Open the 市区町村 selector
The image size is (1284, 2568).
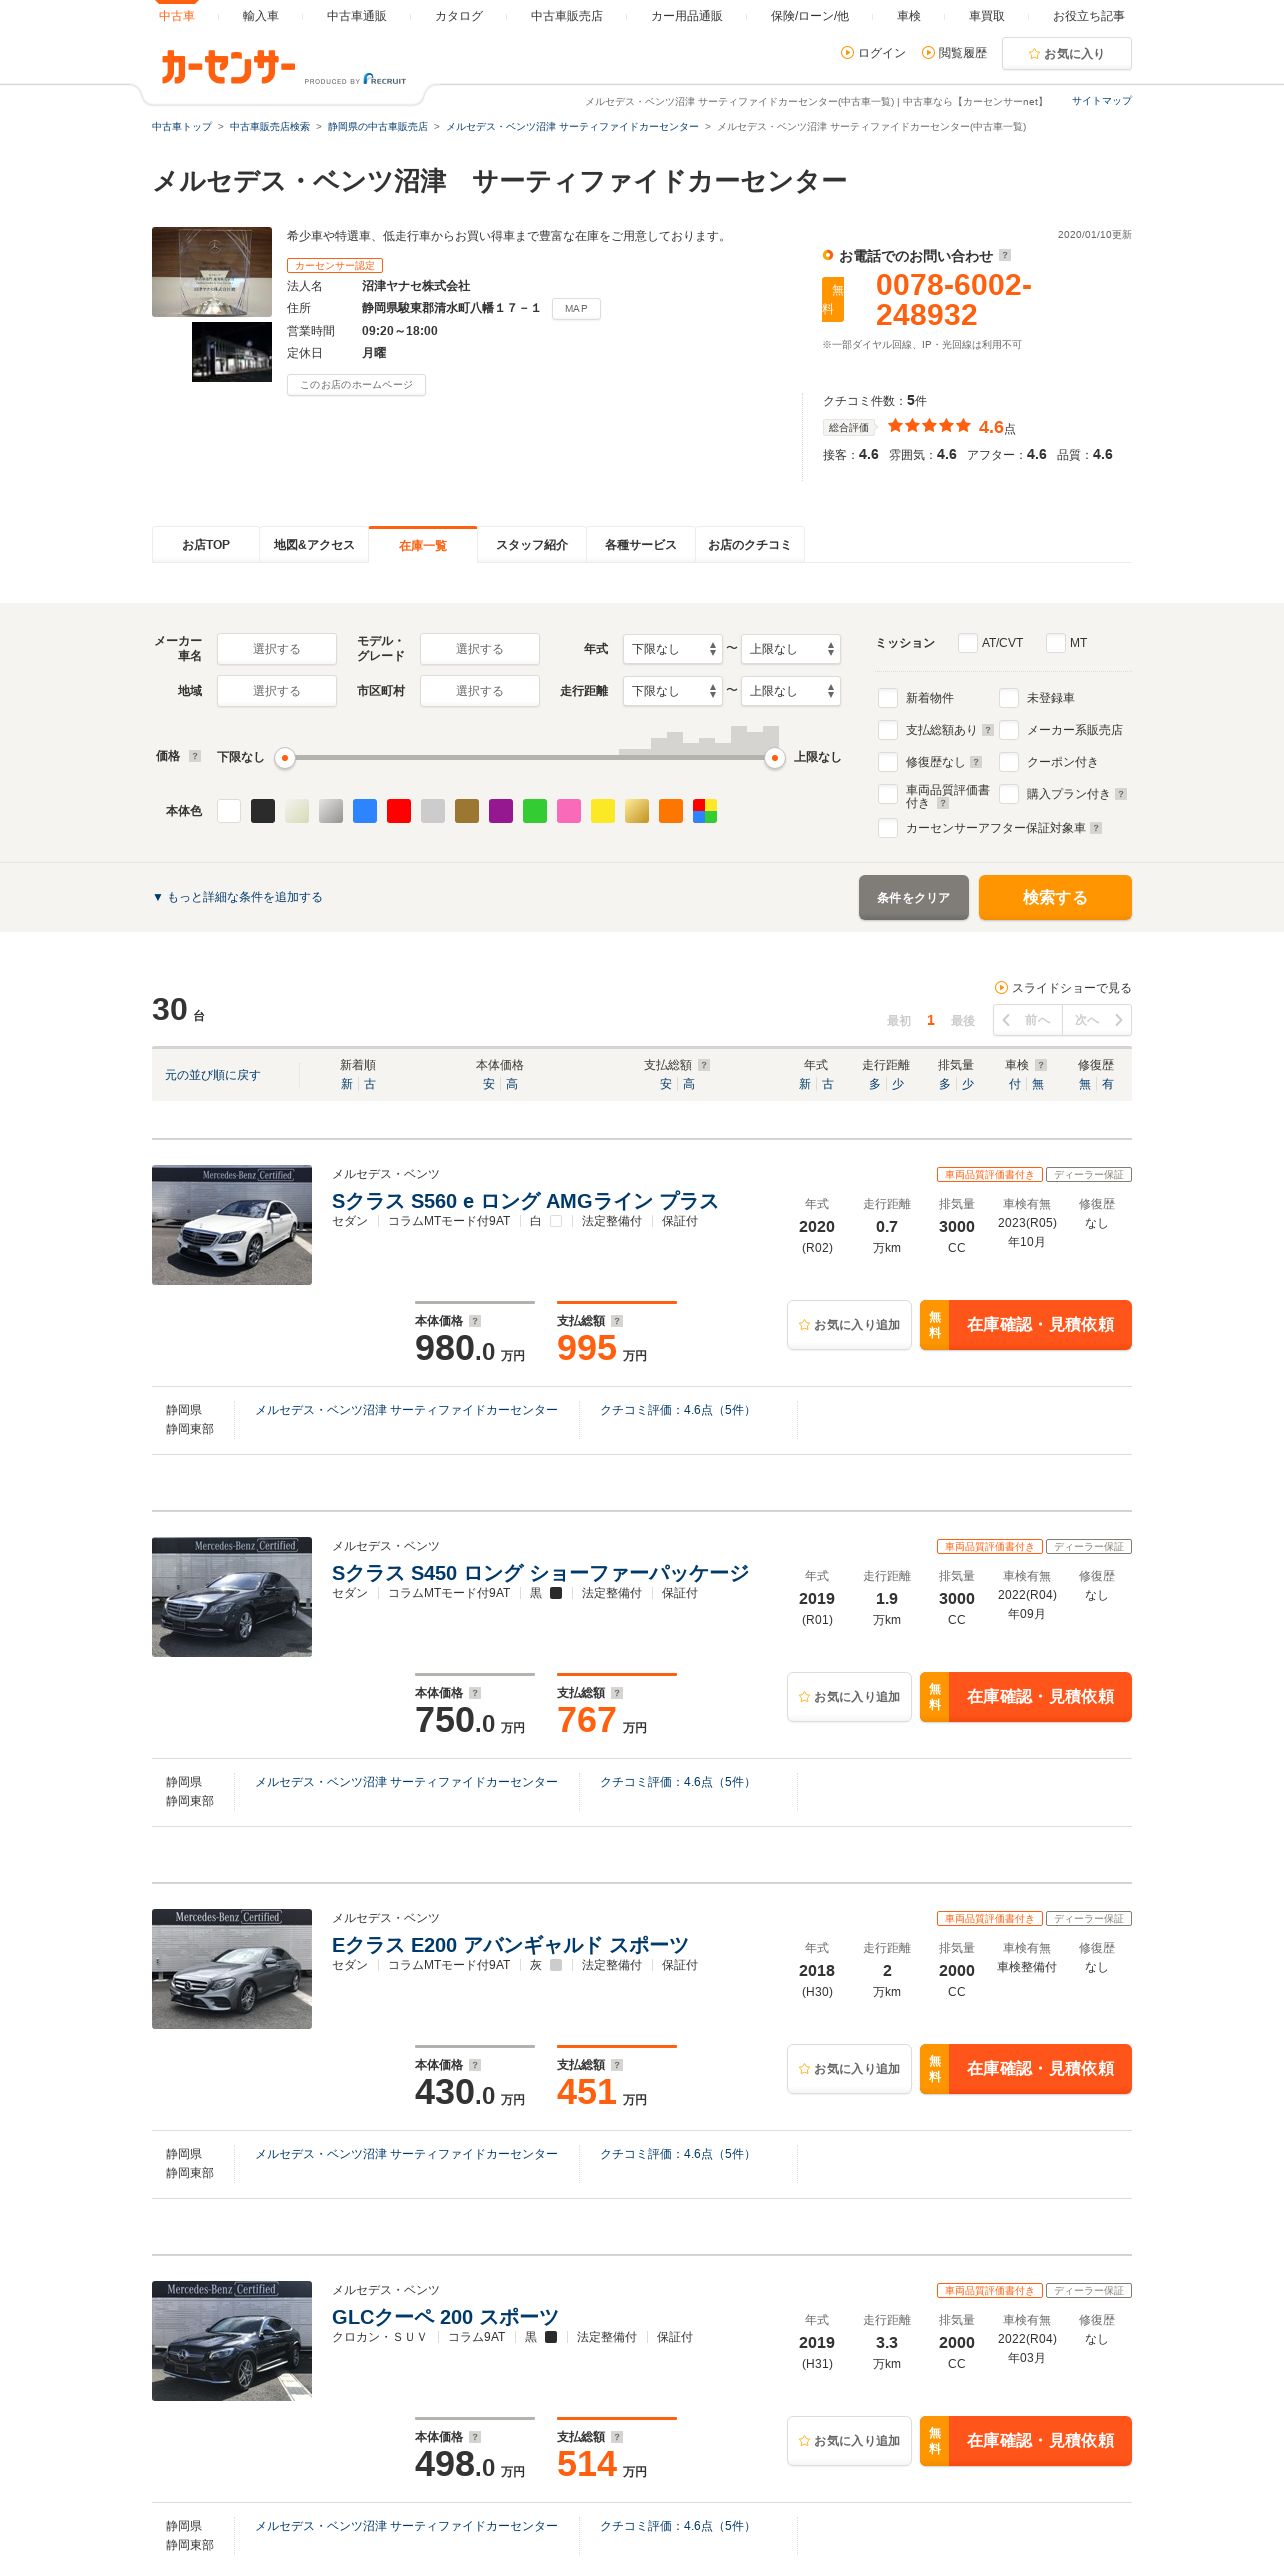(480, 691)
